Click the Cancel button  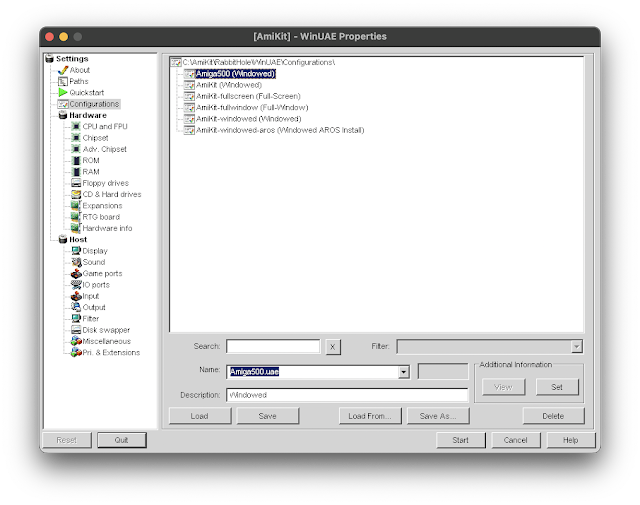[516, 440]
